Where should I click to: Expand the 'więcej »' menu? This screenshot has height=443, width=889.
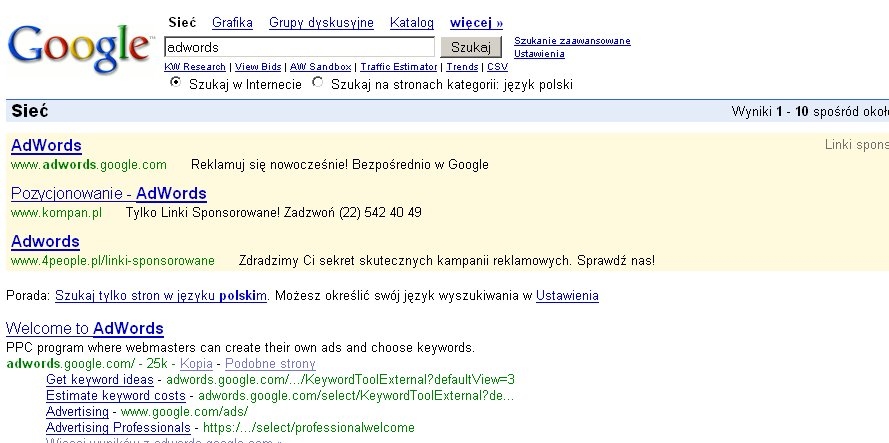[x=476, y=23]
